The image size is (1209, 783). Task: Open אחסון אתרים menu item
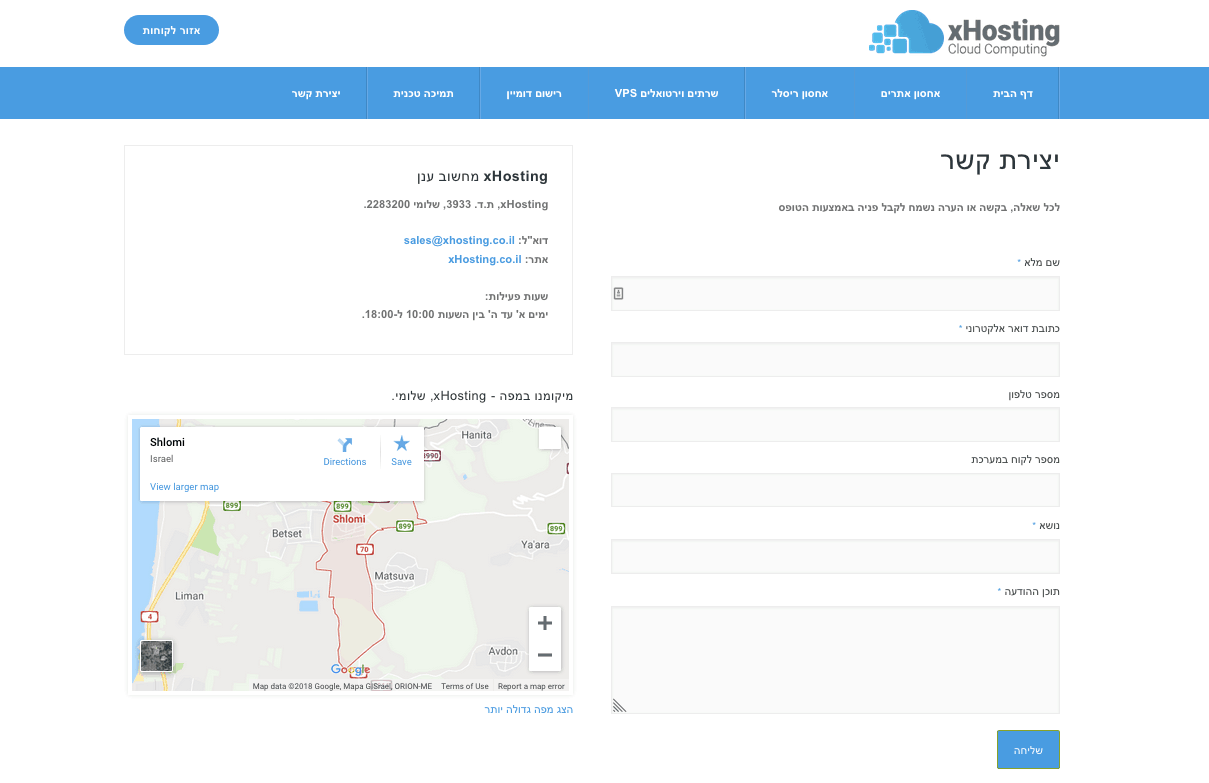click(x=910, y=93)
